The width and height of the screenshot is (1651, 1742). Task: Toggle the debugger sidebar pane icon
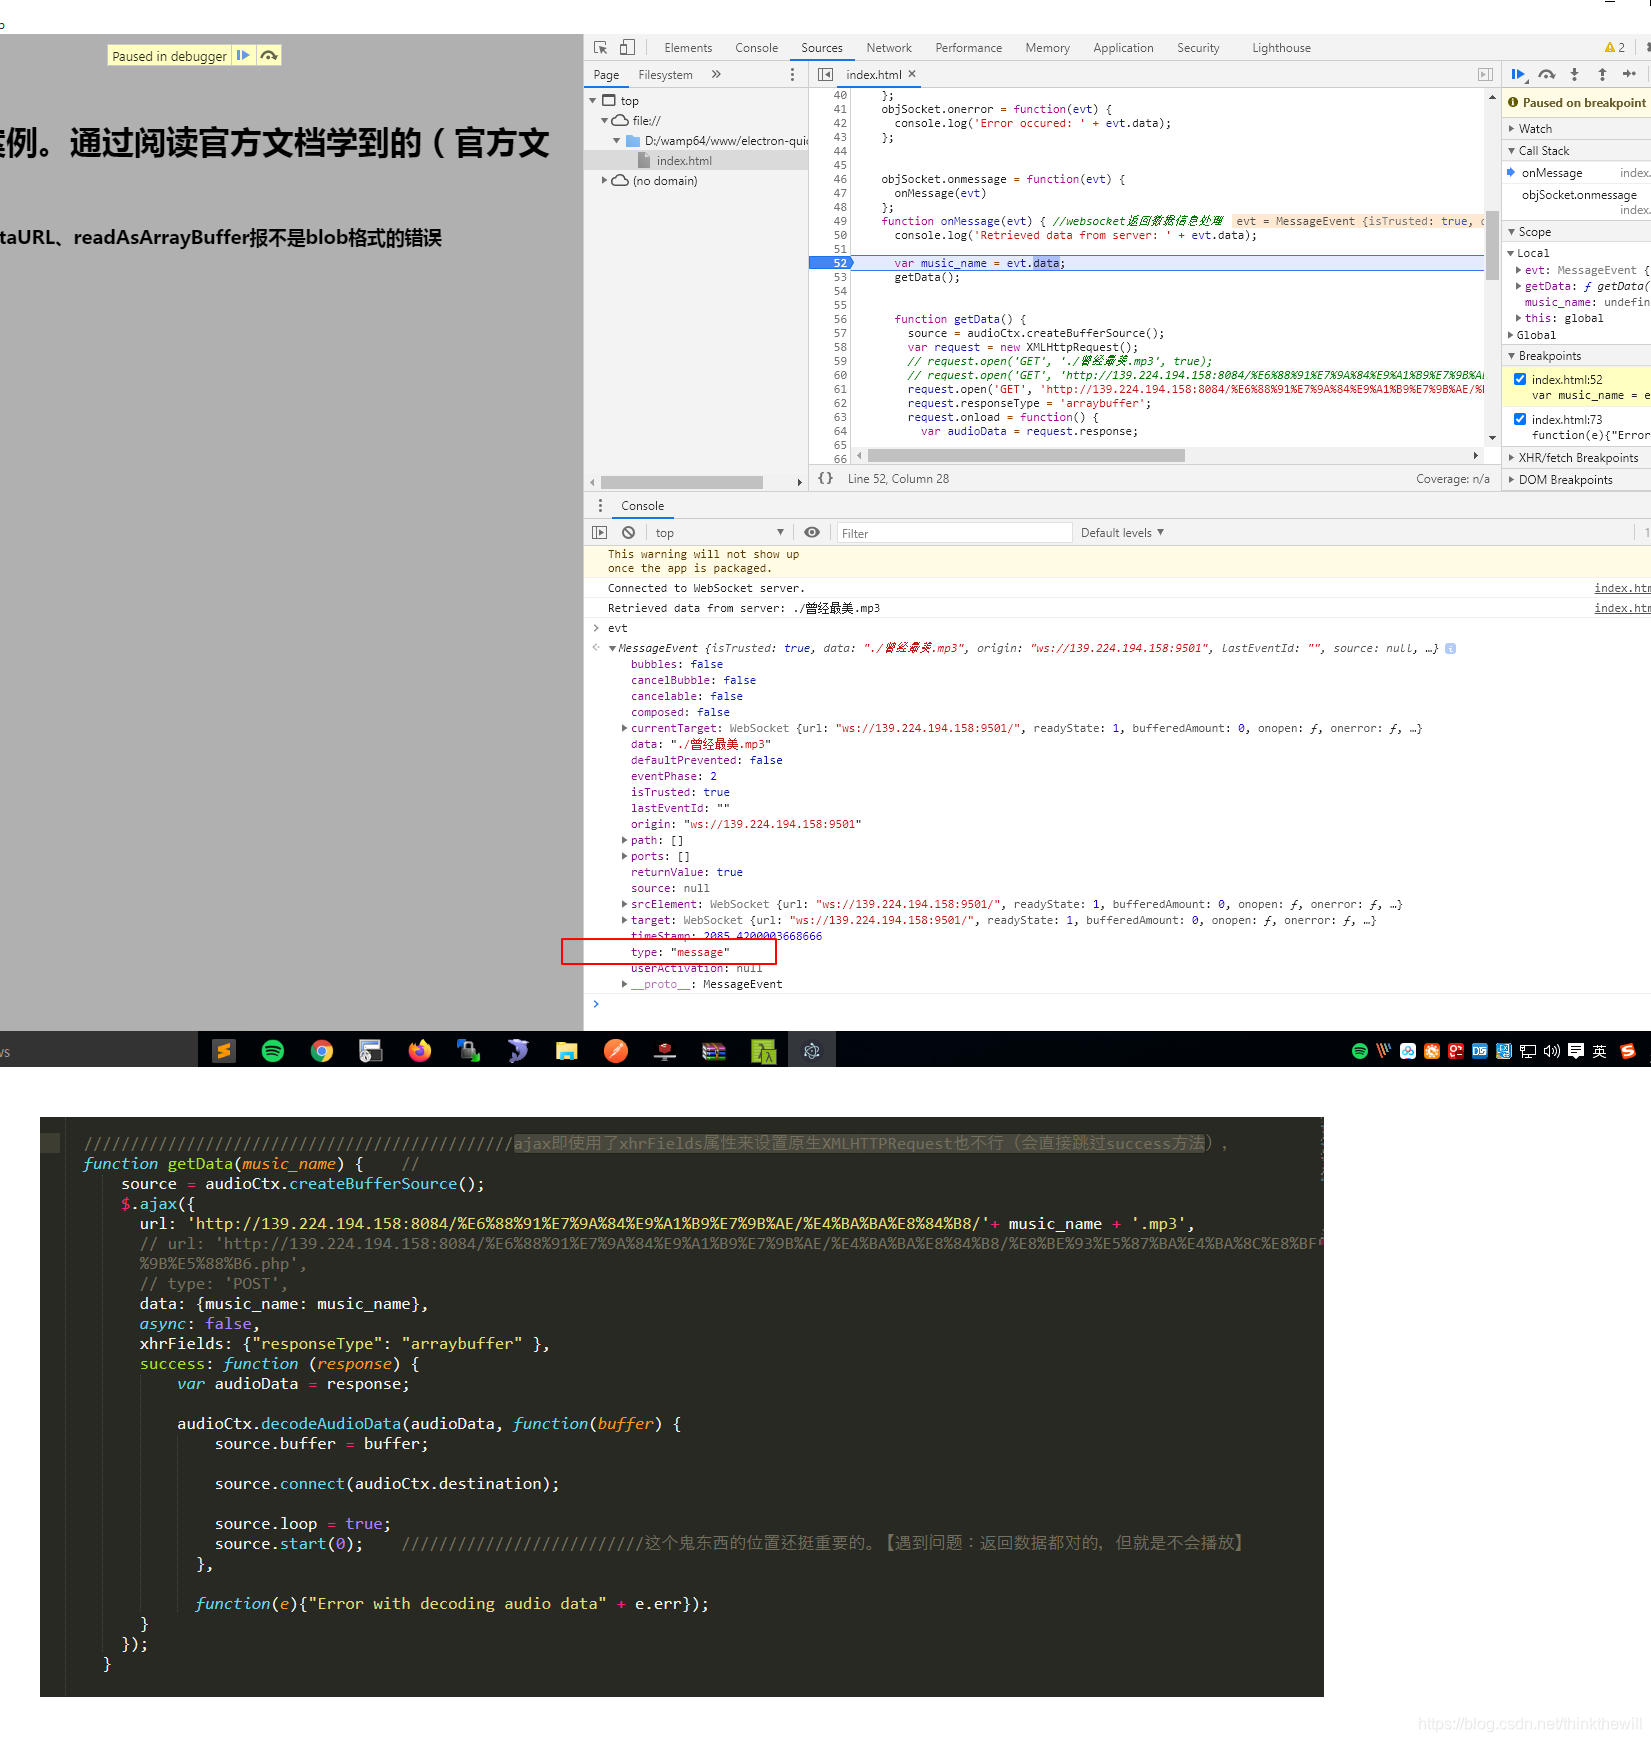pos(1485,74)
